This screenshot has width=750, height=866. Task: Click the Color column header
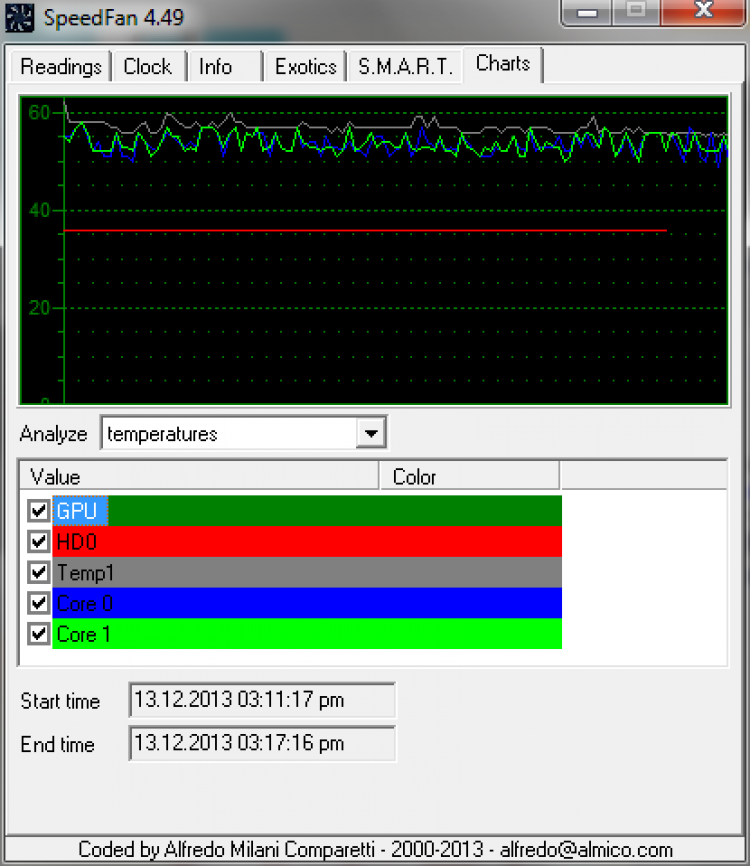point(470,477)
